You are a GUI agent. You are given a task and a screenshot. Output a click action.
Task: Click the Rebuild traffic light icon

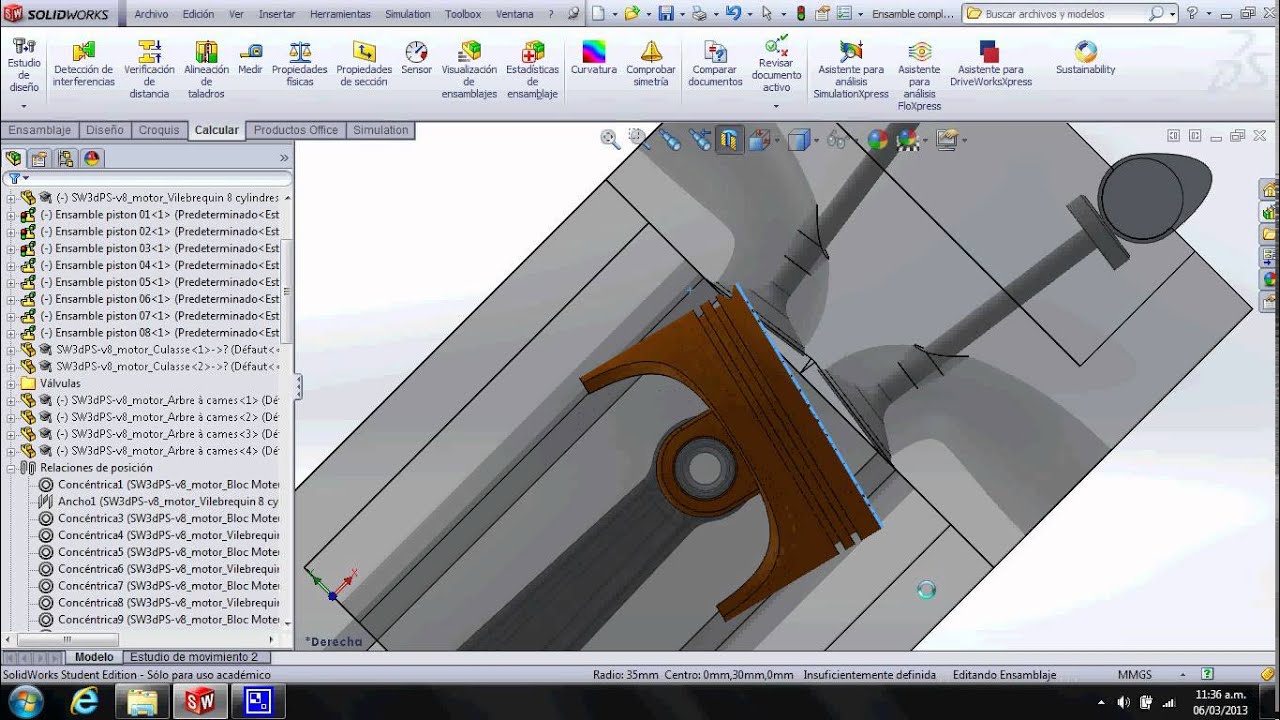pyautogui.click(x=800, y=13)
